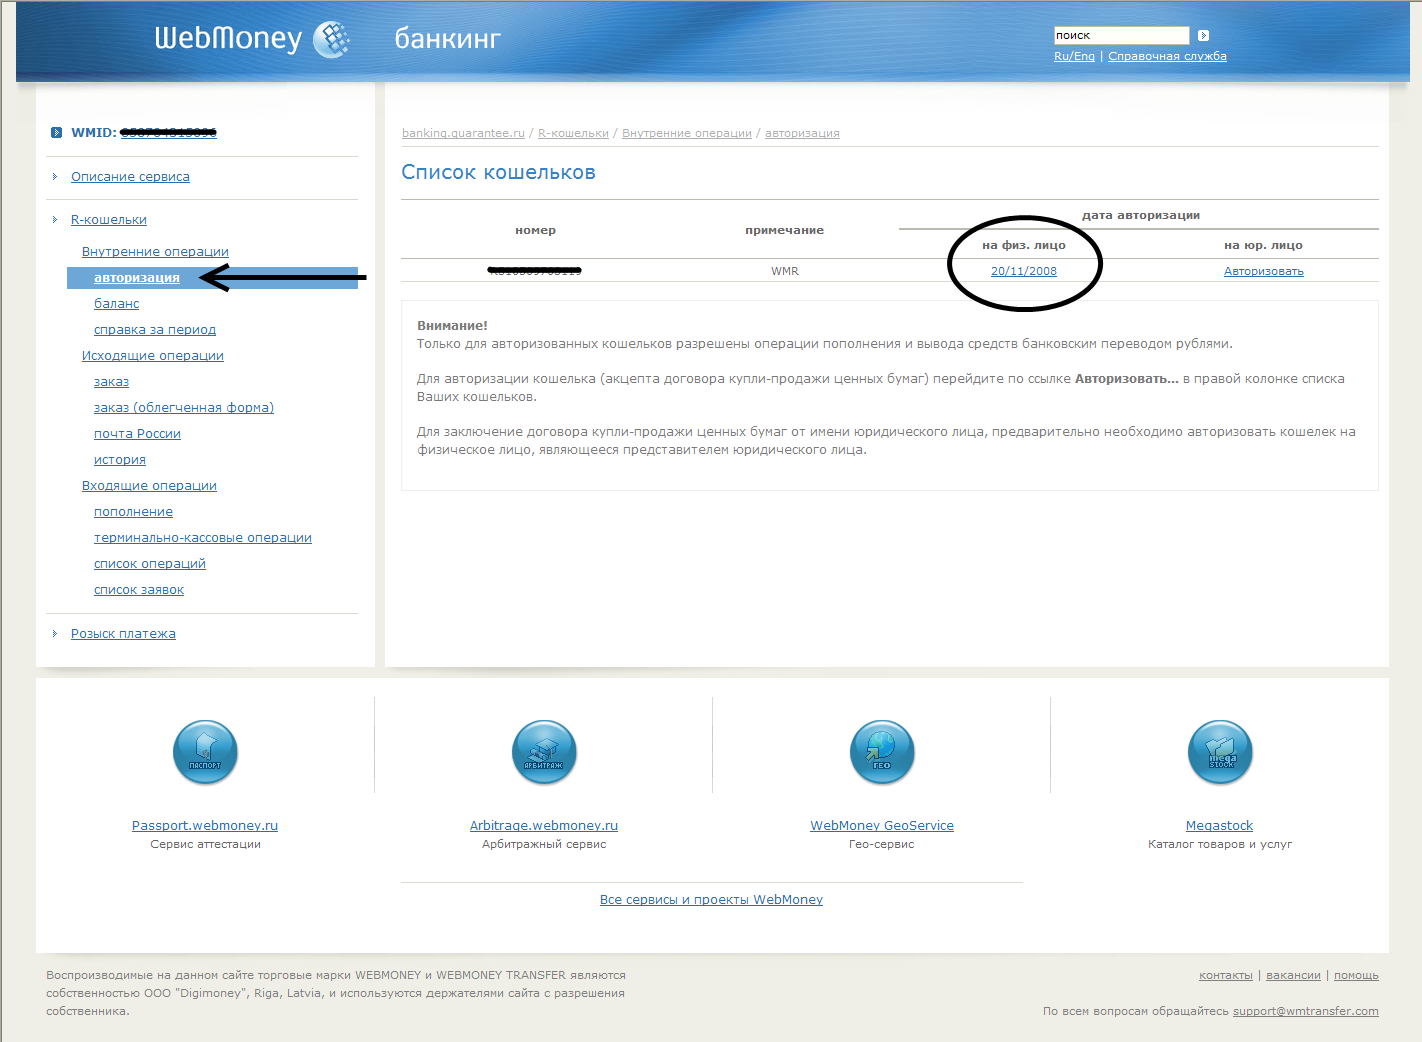The height and width of the screenshot is (1042, 1422).
Task: Click the blue arrow icon beside WMID
Action: 56,132
